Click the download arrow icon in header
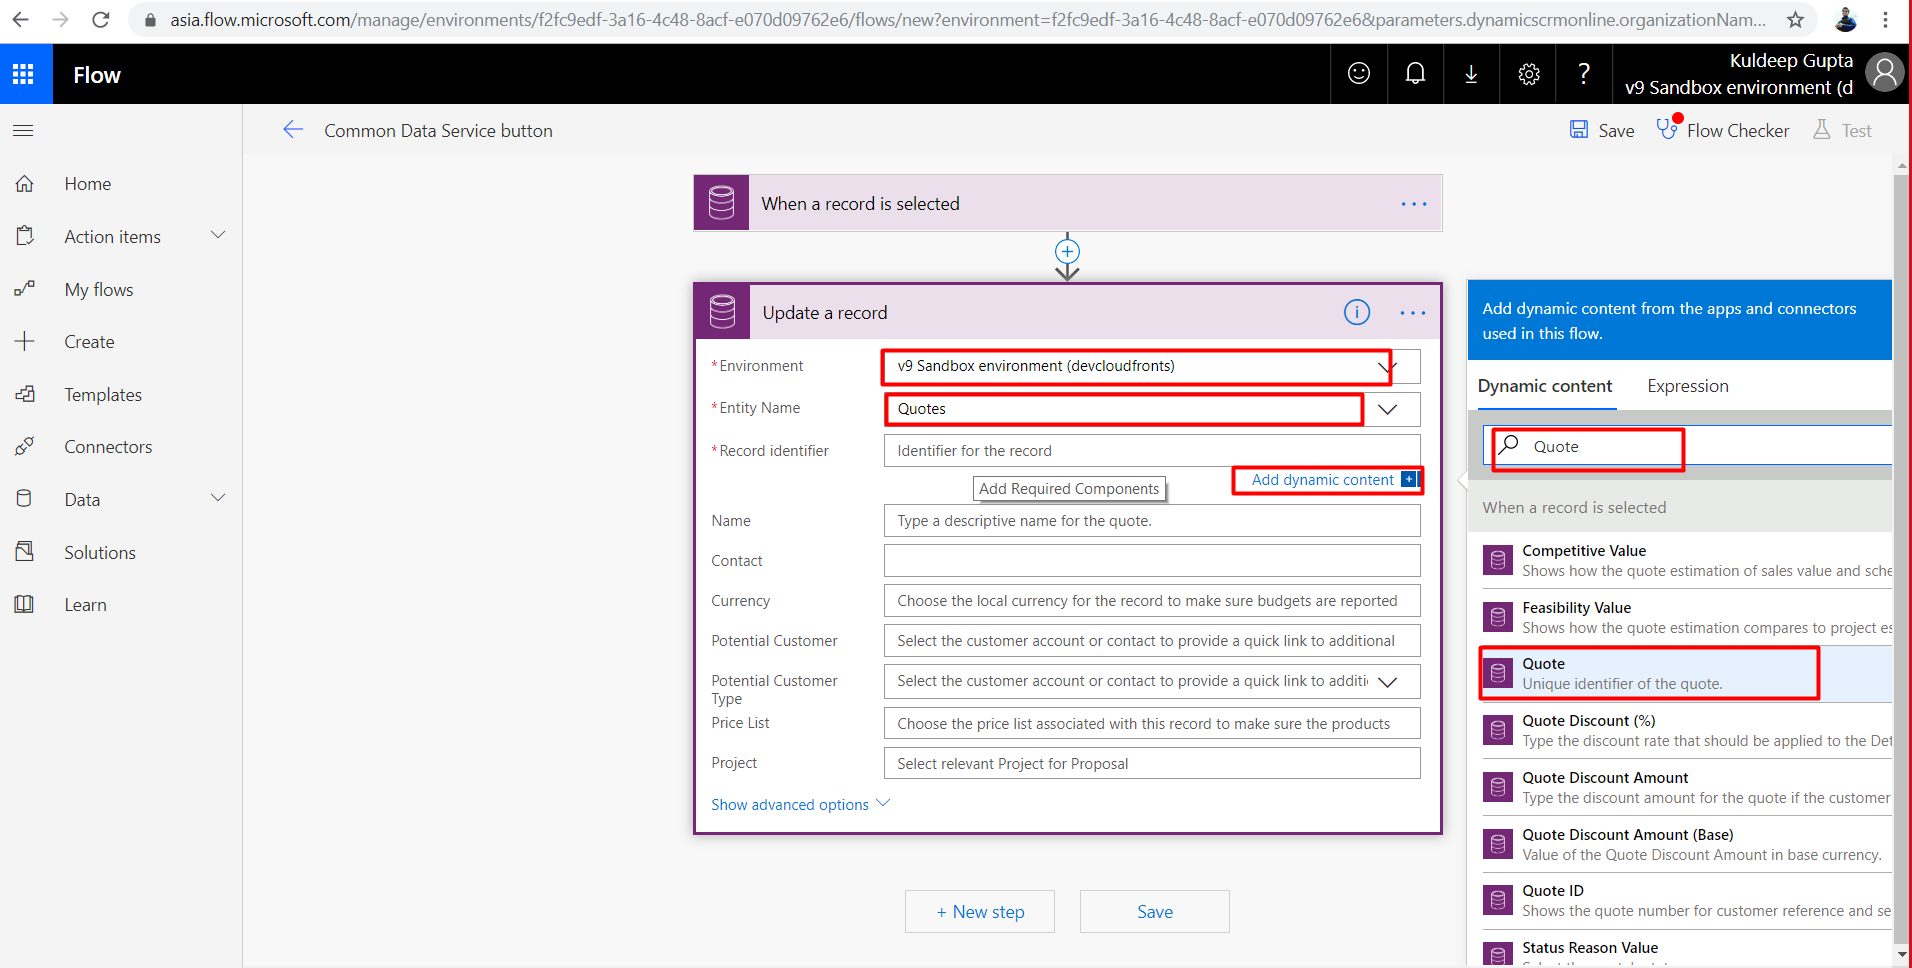 tap(1471, 73)
